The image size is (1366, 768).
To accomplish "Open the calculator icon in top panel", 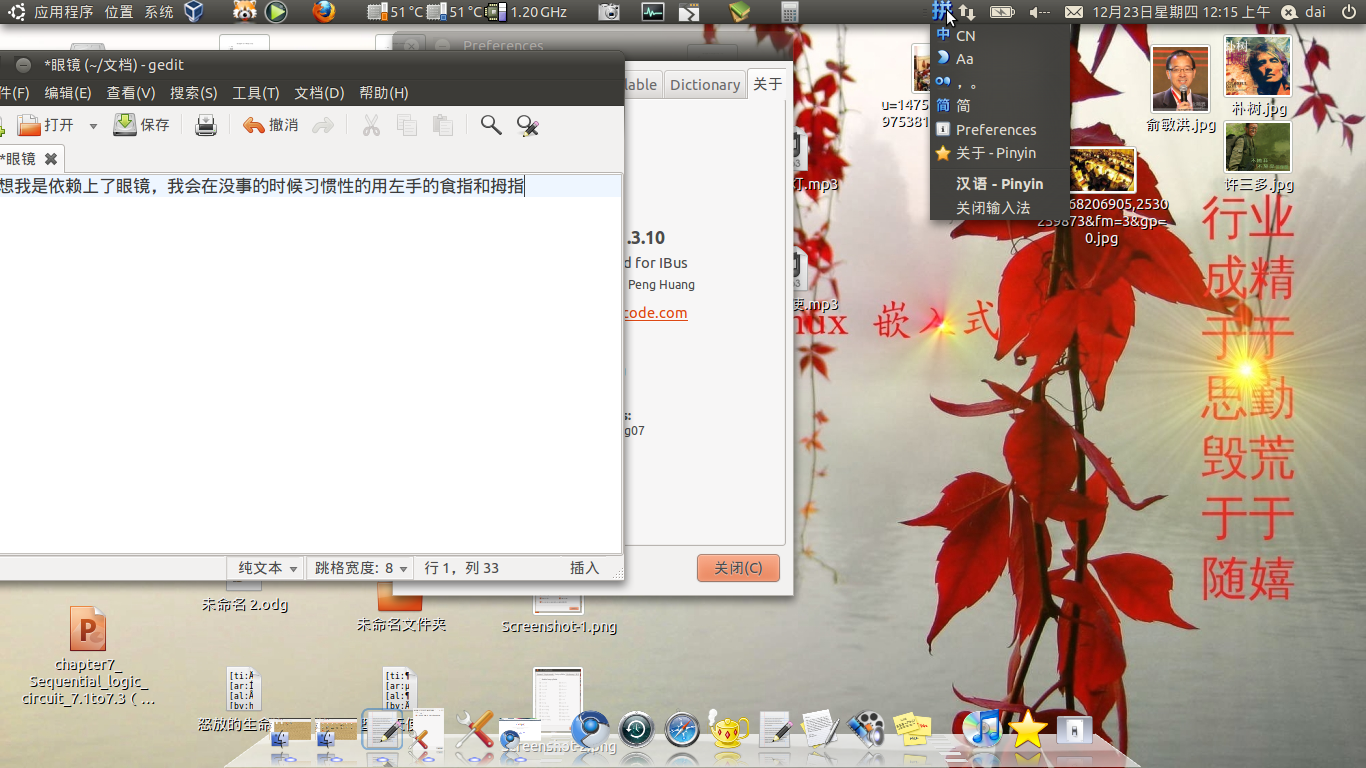I will click(790, 12).
